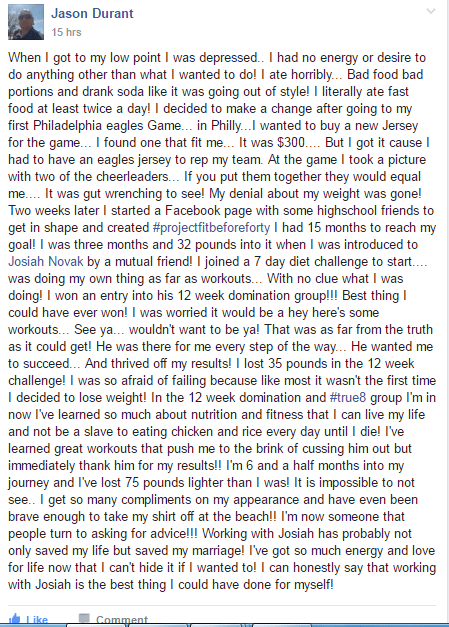Click the thumbs-up Like icon
Screen dimensions: 449x627
click(x=14, y=619)
